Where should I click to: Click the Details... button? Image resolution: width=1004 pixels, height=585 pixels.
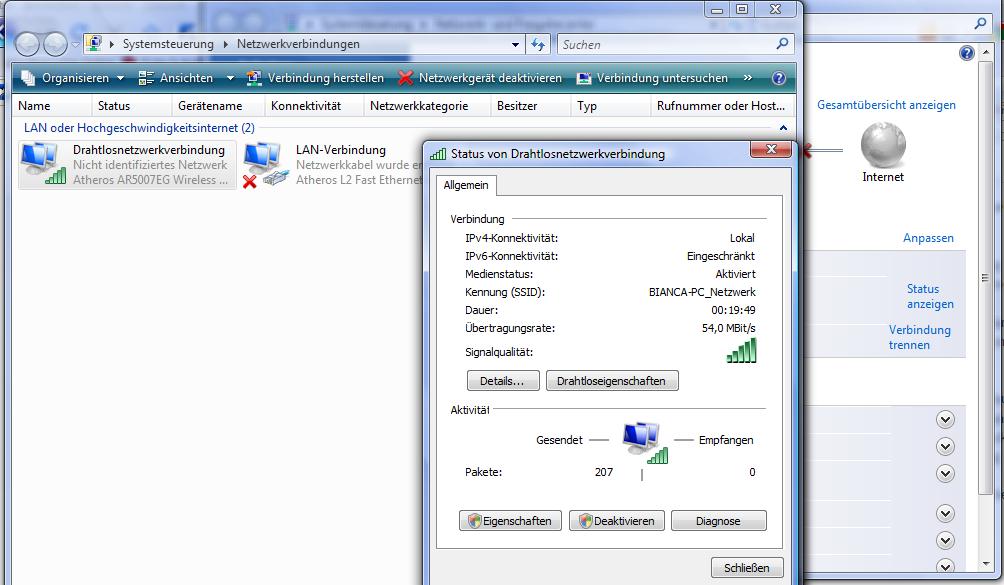coord(502,381)
